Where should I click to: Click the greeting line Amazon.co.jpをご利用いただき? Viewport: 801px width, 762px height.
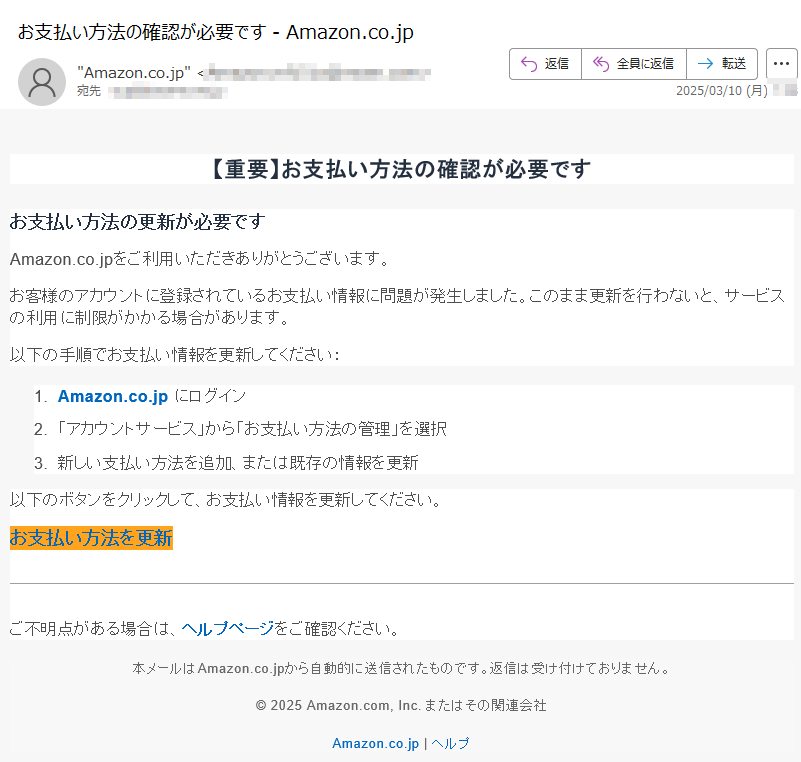pyautogui.click(x=199, y=259)
